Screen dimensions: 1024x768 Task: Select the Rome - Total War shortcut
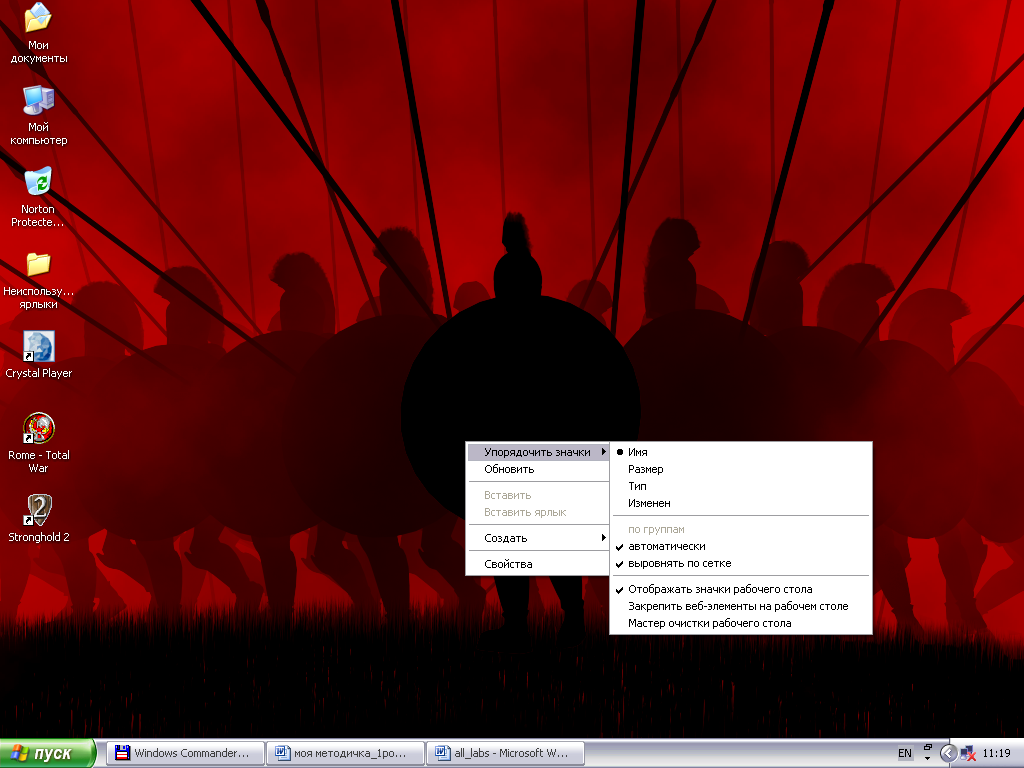pyautogui.click(x=39, y=443)
